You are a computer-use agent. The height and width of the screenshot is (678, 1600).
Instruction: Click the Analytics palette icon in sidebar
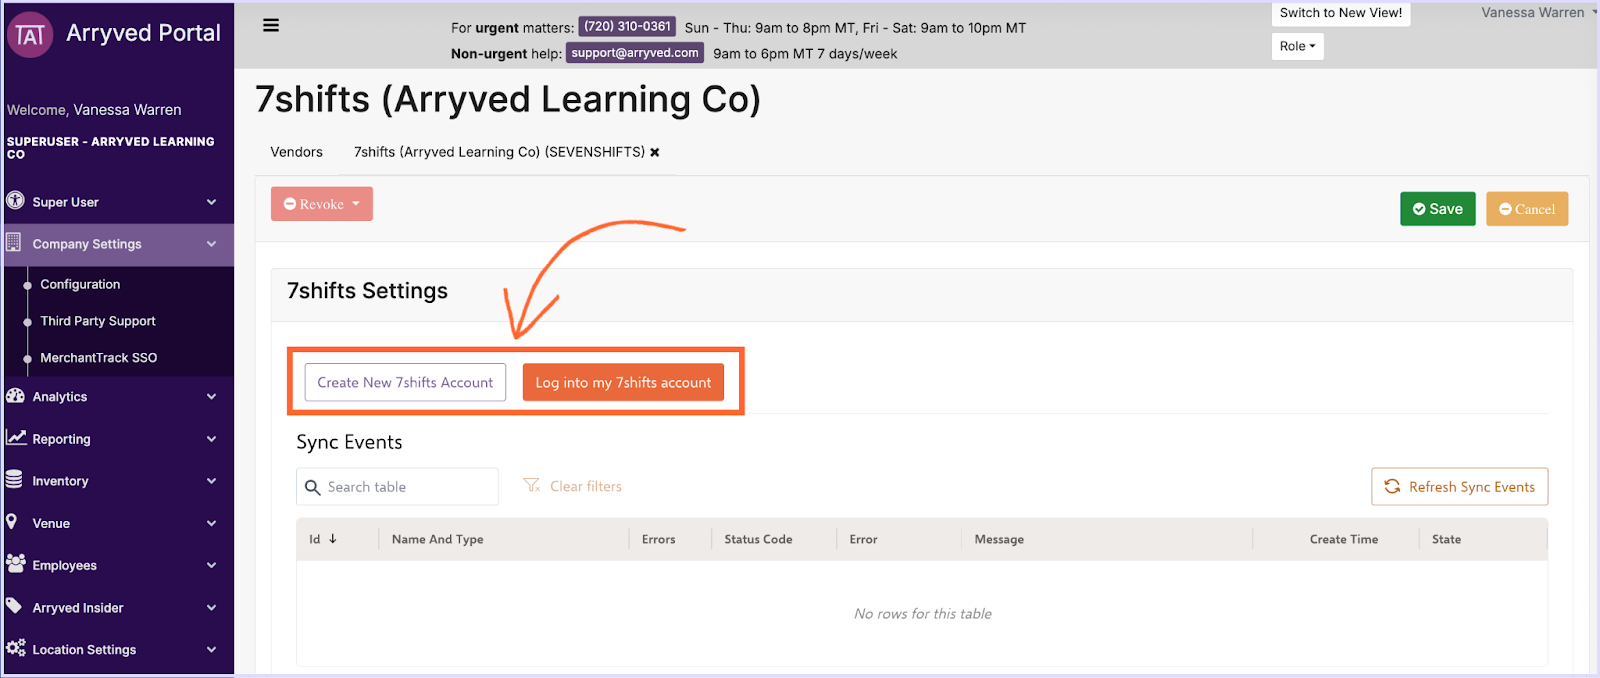(15, 396)
